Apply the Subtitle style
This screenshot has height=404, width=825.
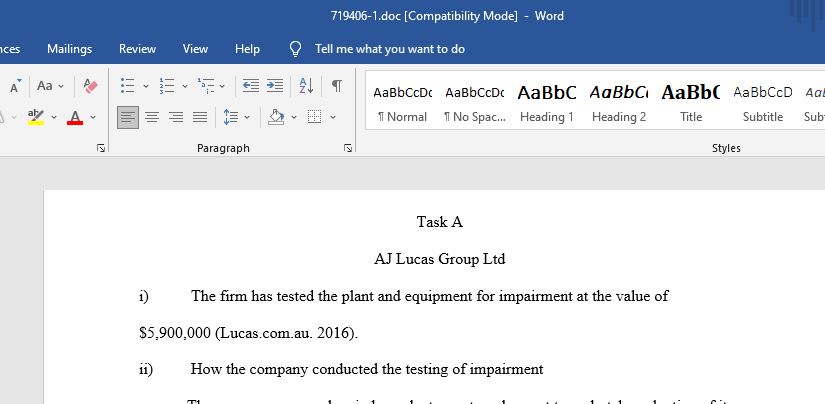[x=763, y=102]
